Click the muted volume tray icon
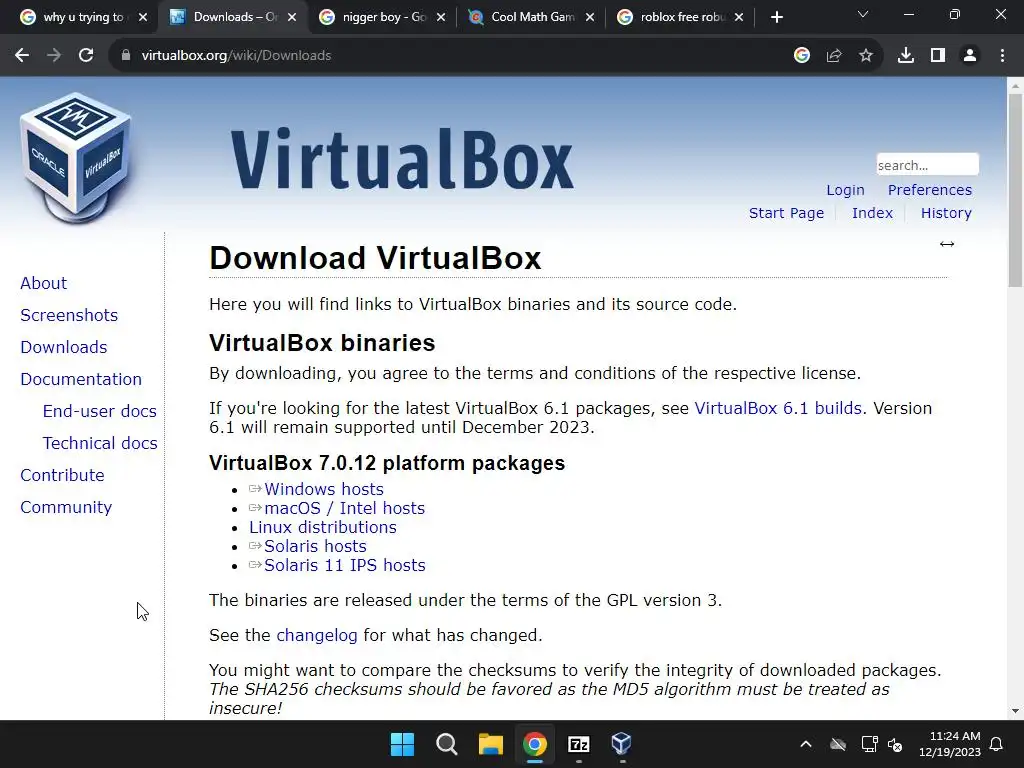The height and width of the screenshot is (768, 1024). (895, 744)
